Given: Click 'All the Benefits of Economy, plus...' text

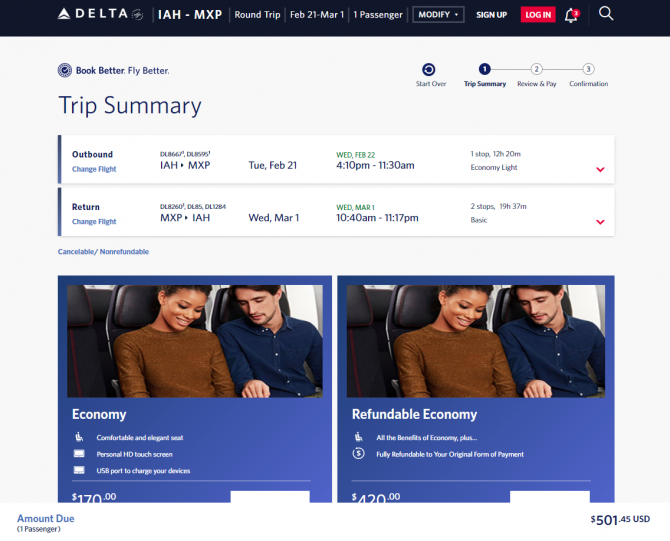Looking at the screenshot, I should pos(426,438).
